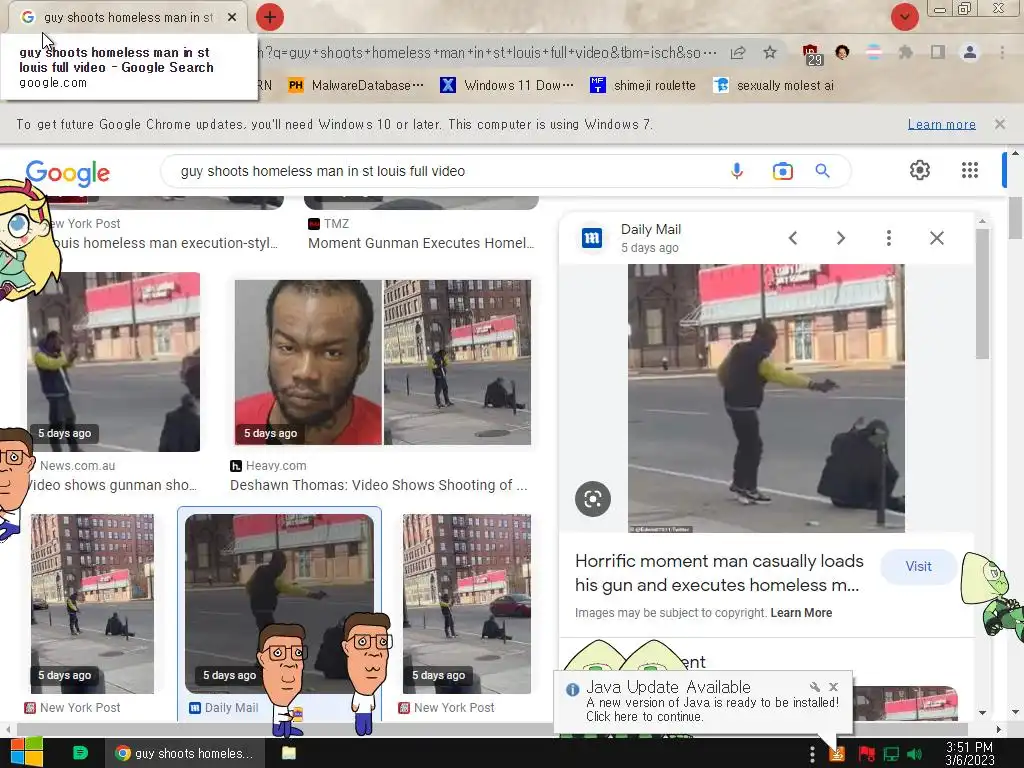Open the MalwareDatabase bookmark

pyautogui.click(x=356, y=85)
